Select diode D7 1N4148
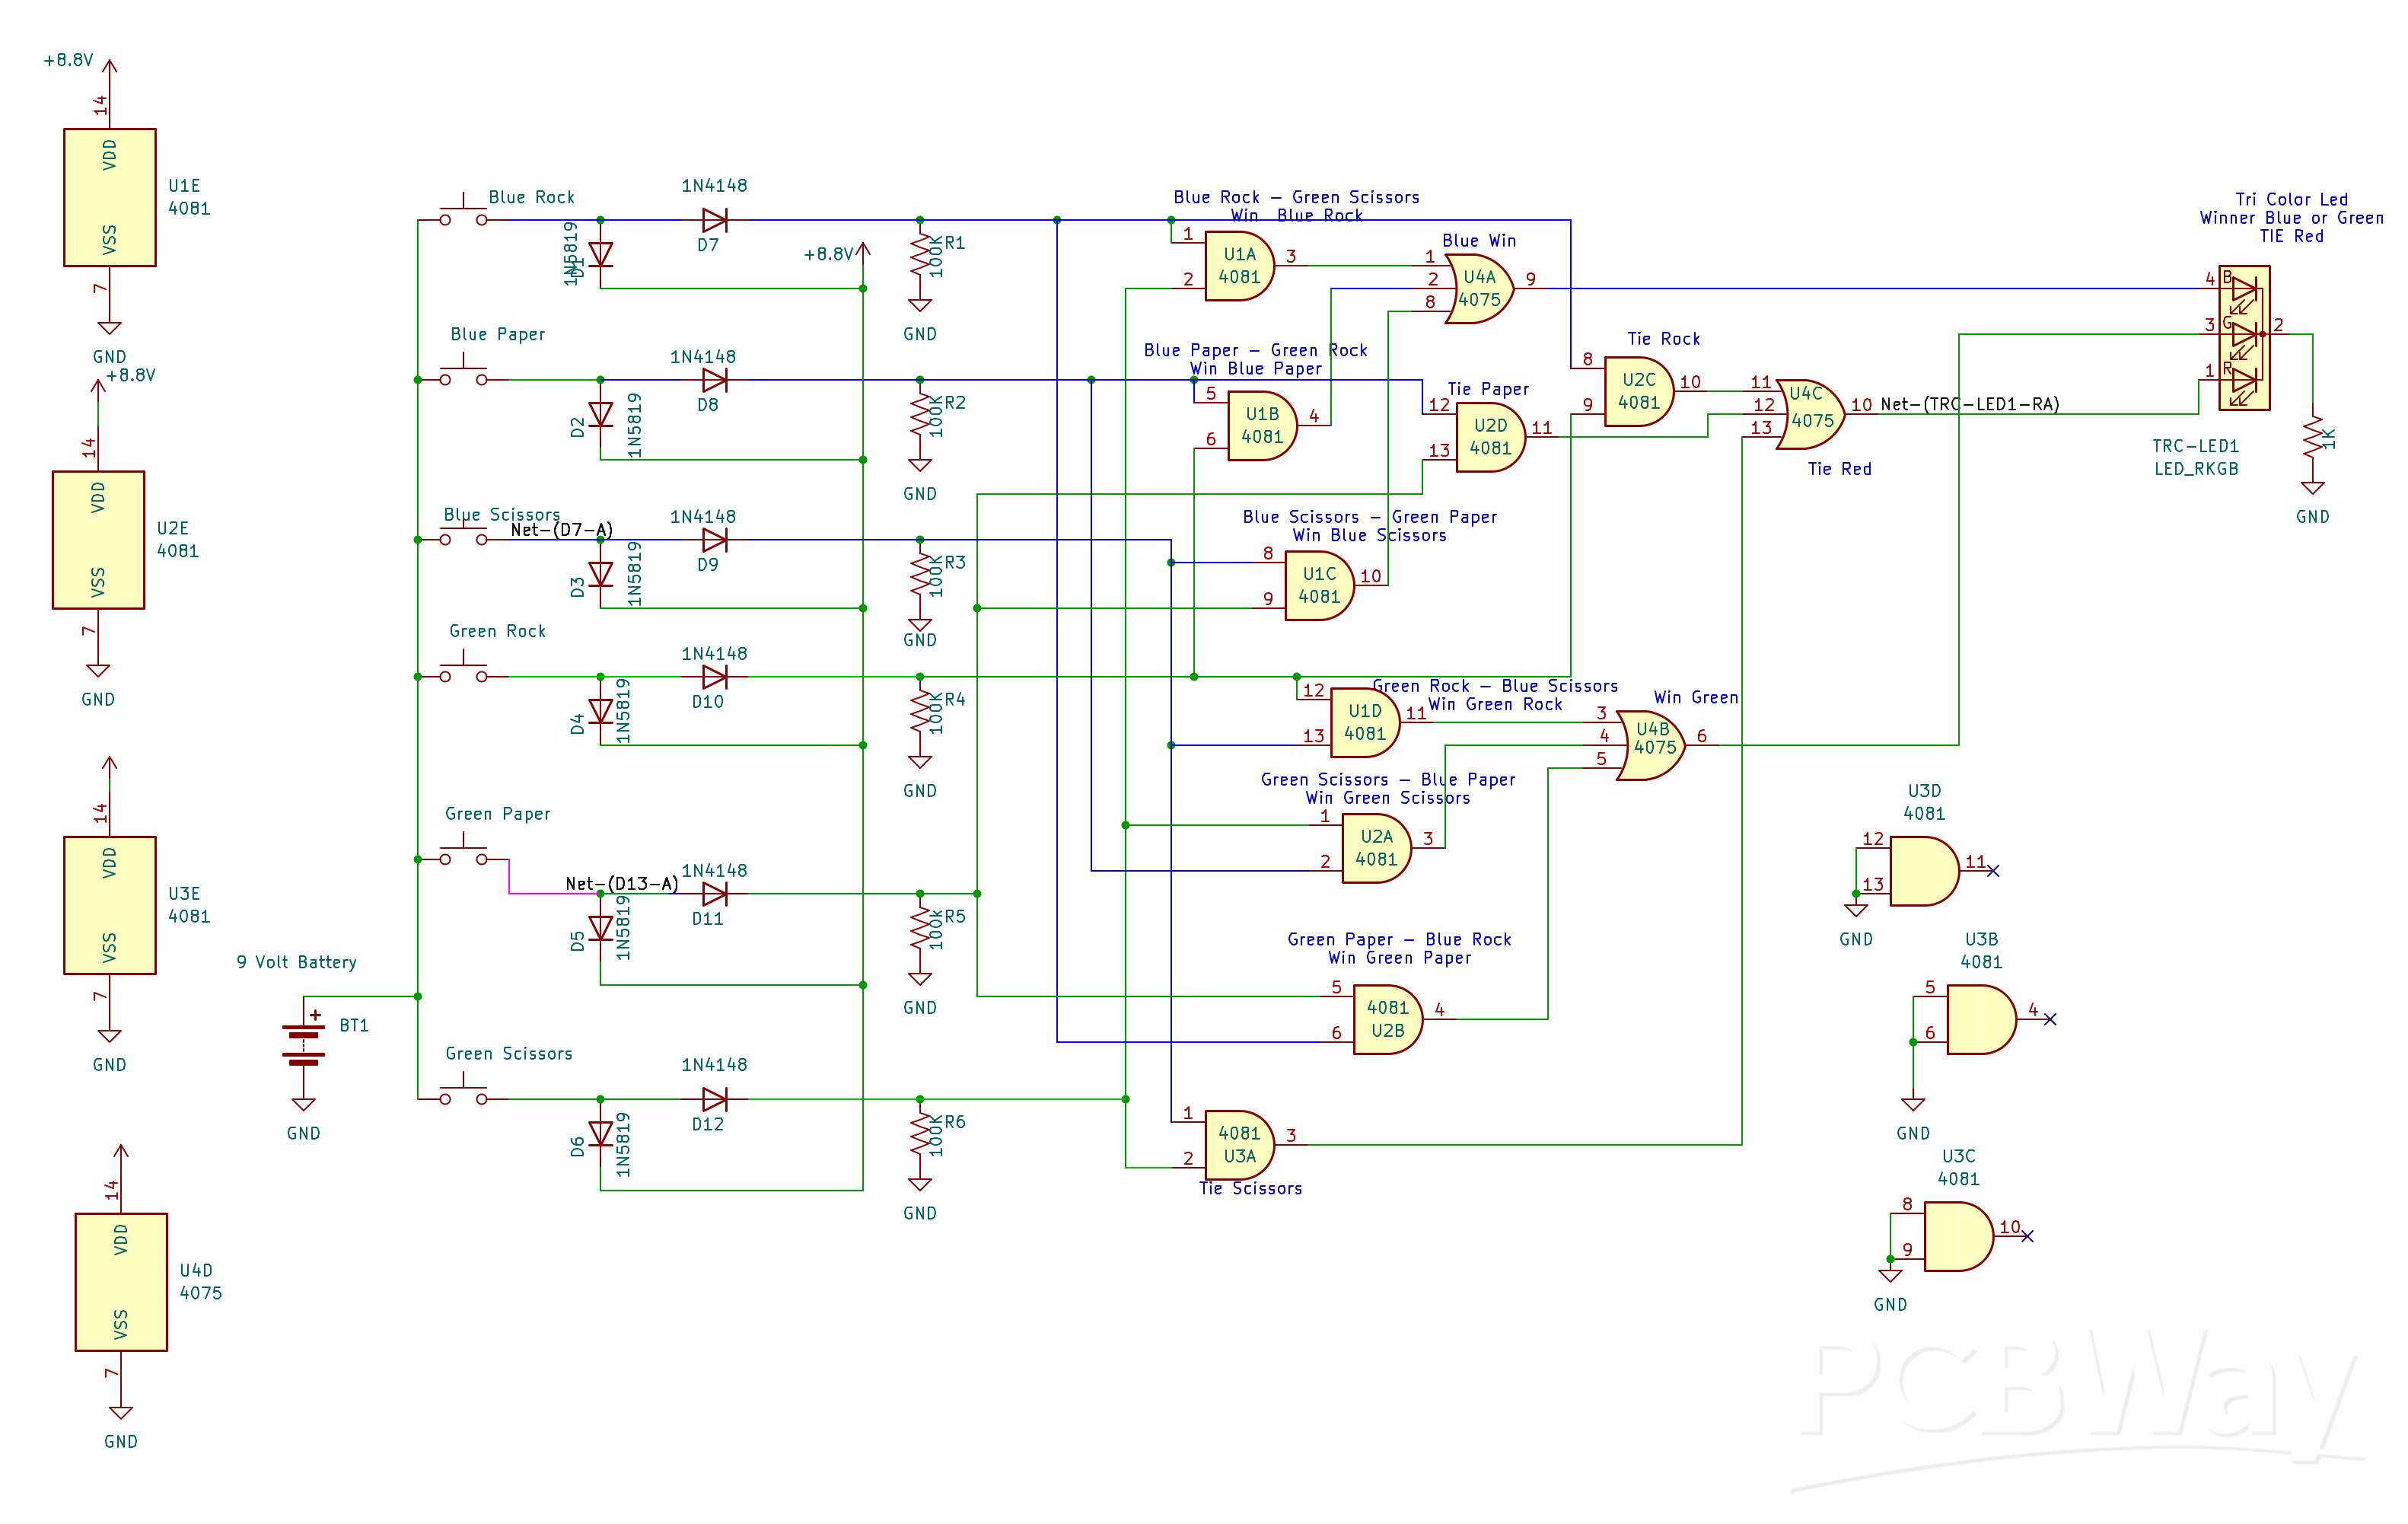2408x1524 pixels. pyautogui.click(x=714, y=220)
